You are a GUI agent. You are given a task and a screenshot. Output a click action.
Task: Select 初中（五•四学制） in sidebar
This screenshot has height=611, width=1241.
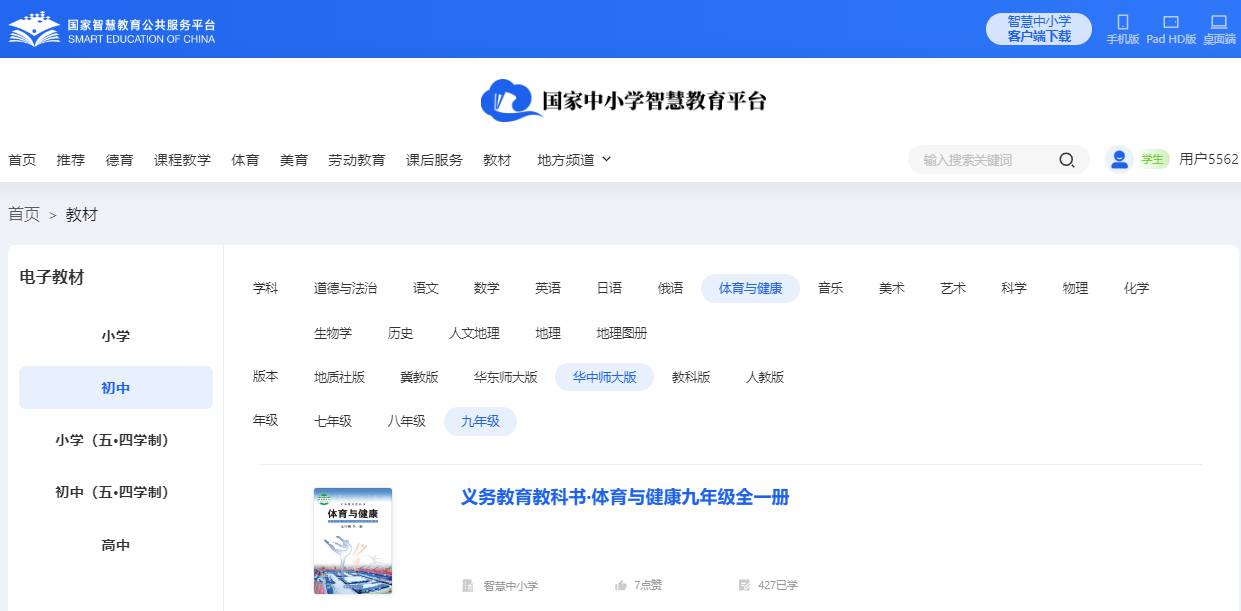coord(116,492)
